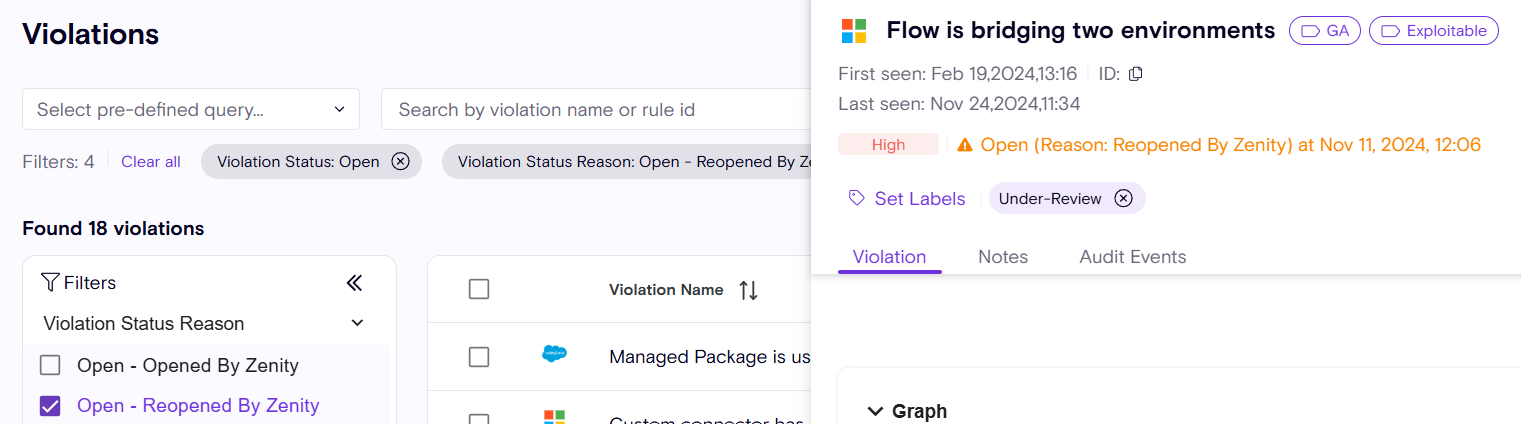
Task: Click the Clear all filters link
Action: click(x=151, y=162)
